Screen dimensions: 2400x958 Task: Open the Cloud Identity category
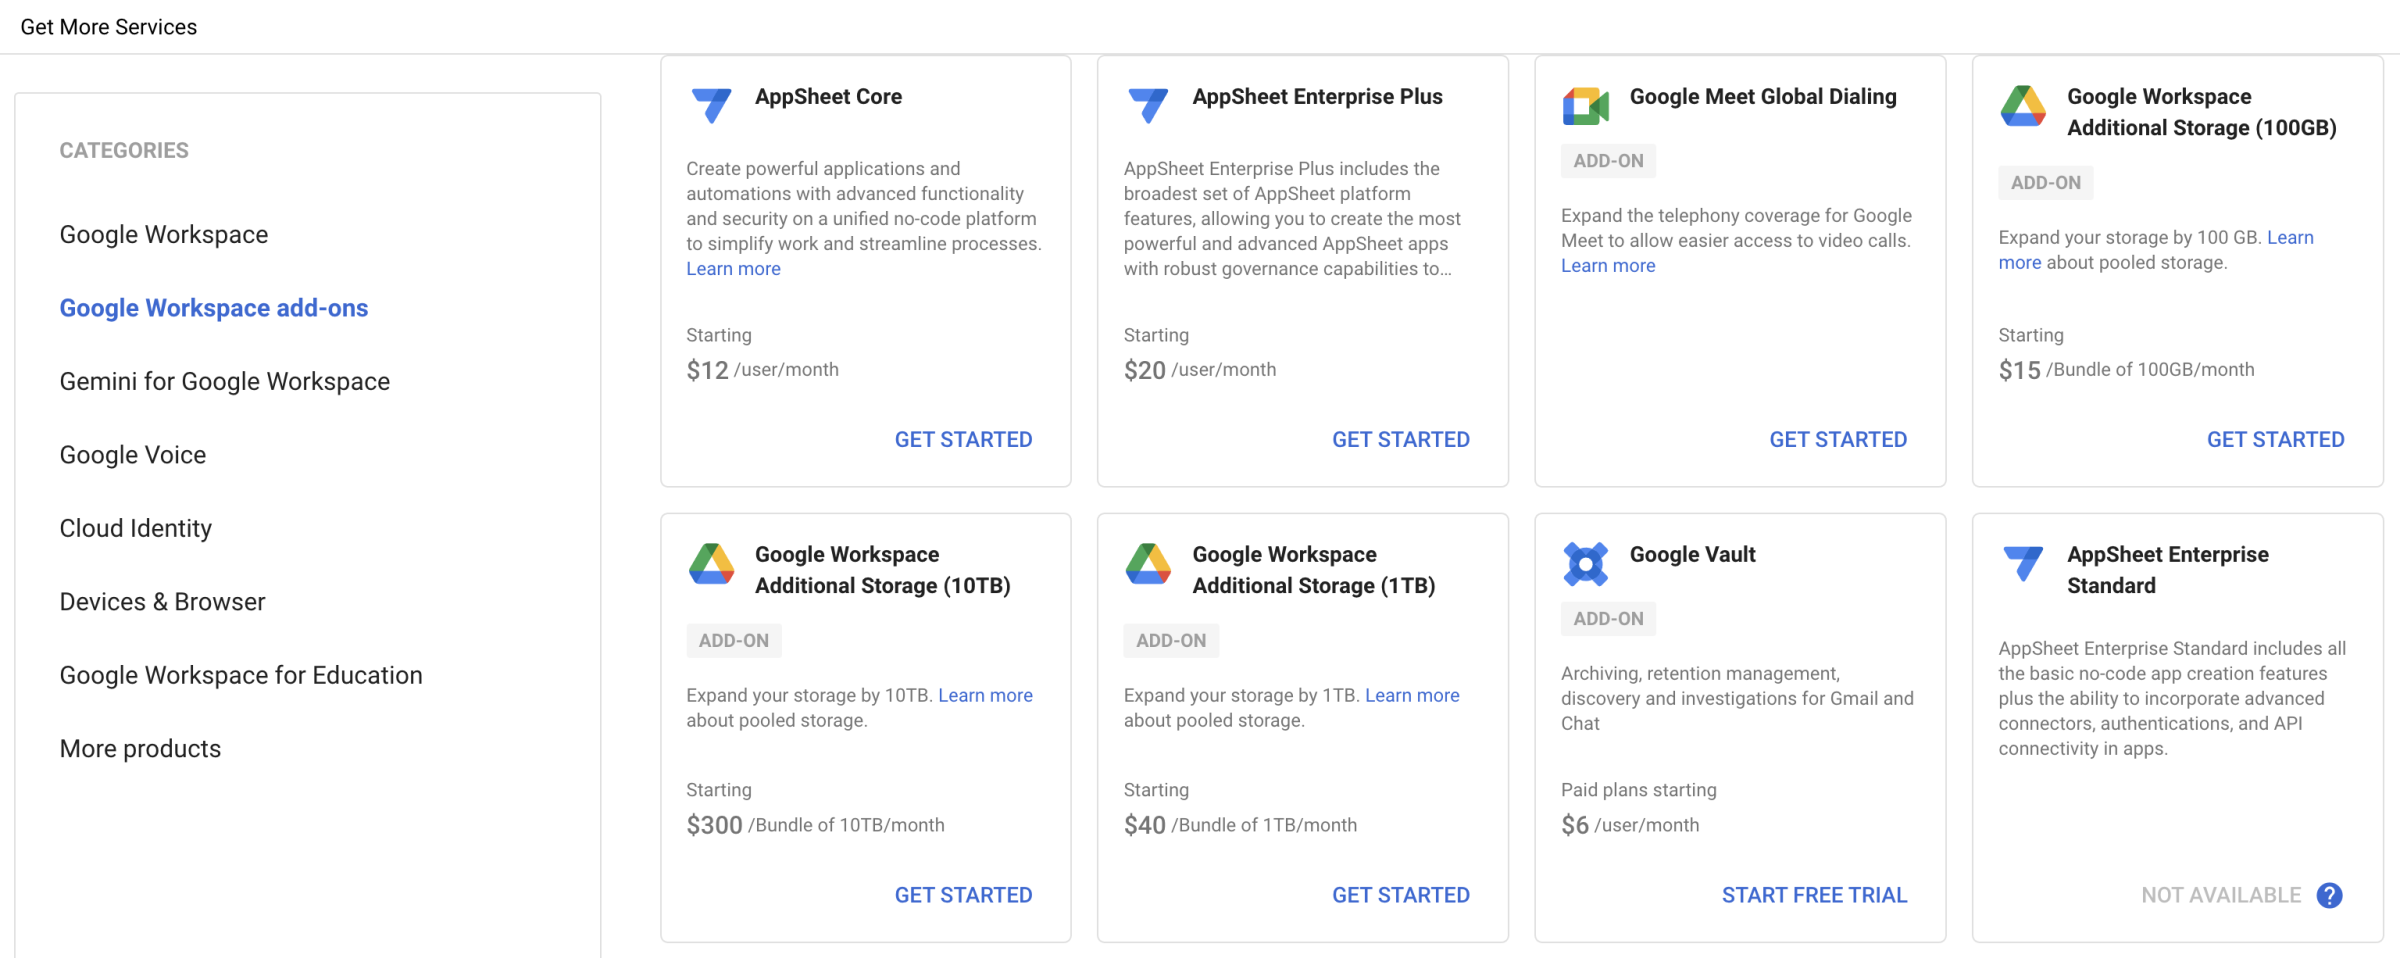tap(136, 528)
